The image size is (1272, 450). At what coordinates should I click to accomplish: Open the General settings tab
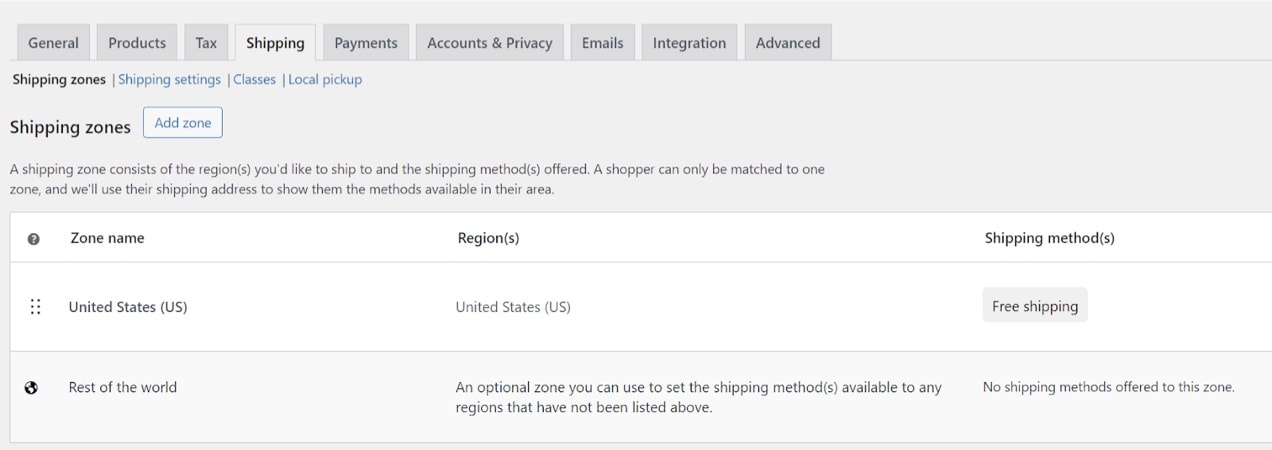53,43
